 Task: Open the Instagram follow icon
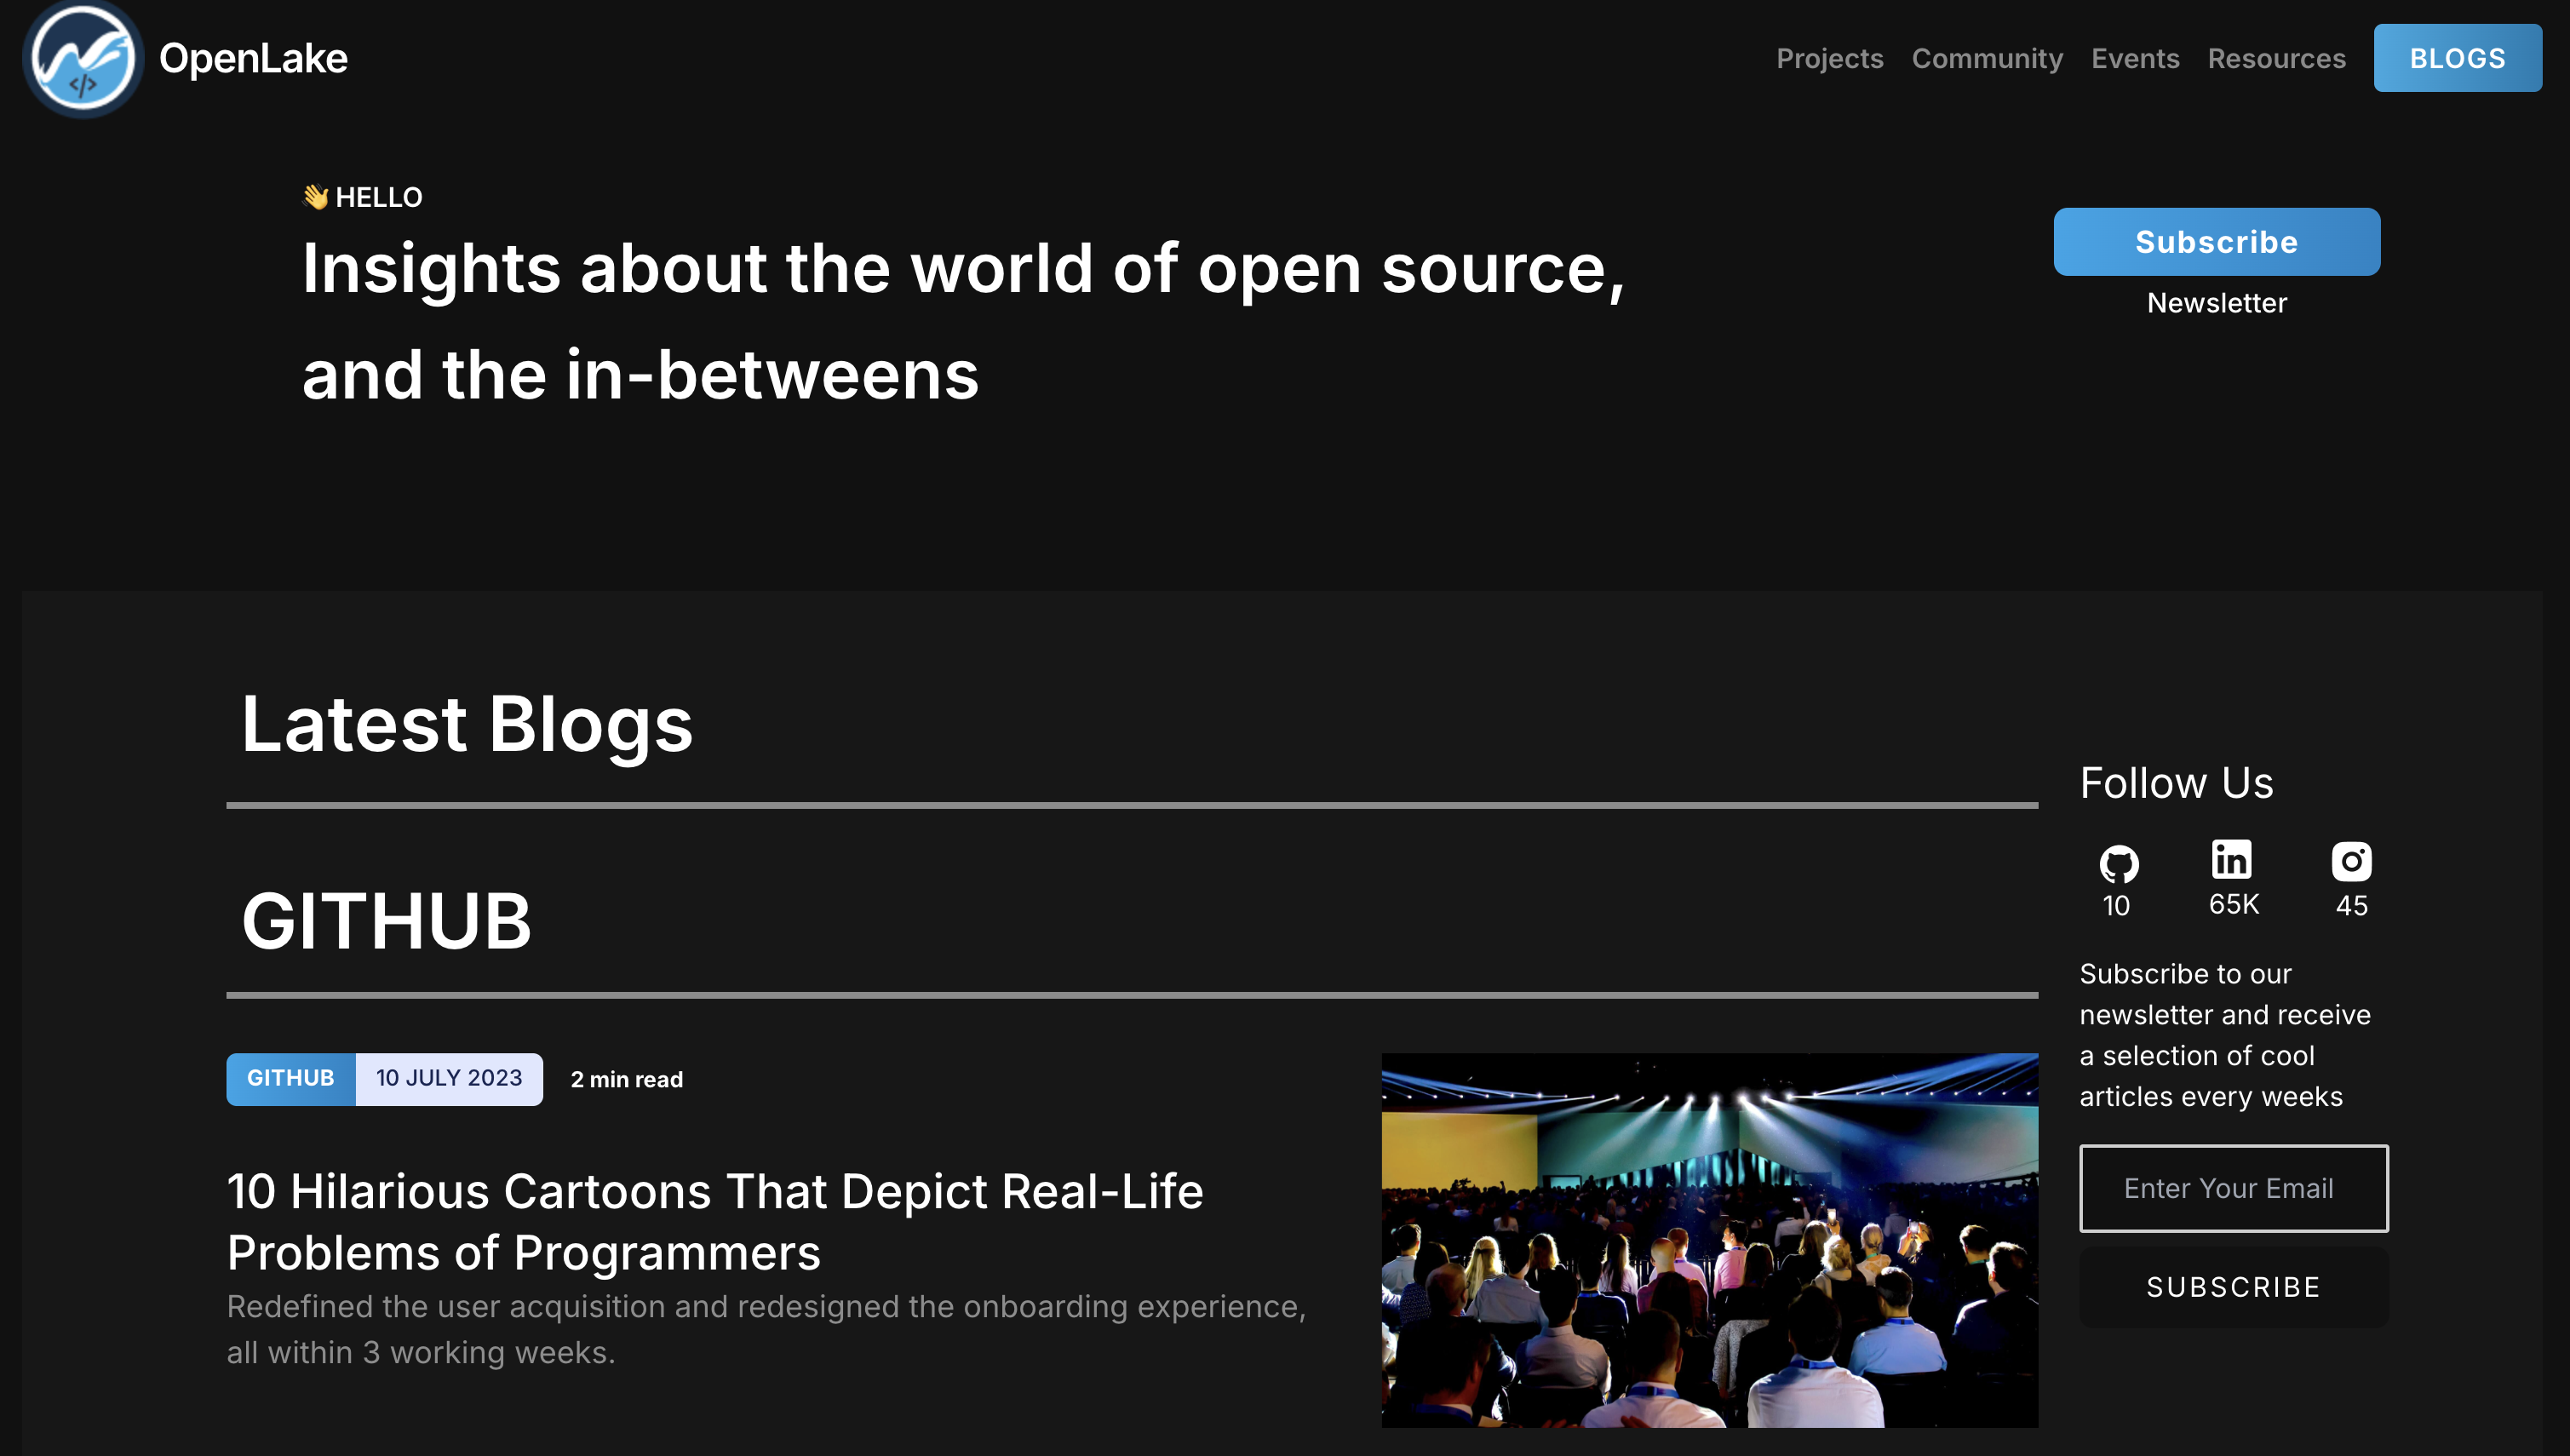(x=2351, y=861)
